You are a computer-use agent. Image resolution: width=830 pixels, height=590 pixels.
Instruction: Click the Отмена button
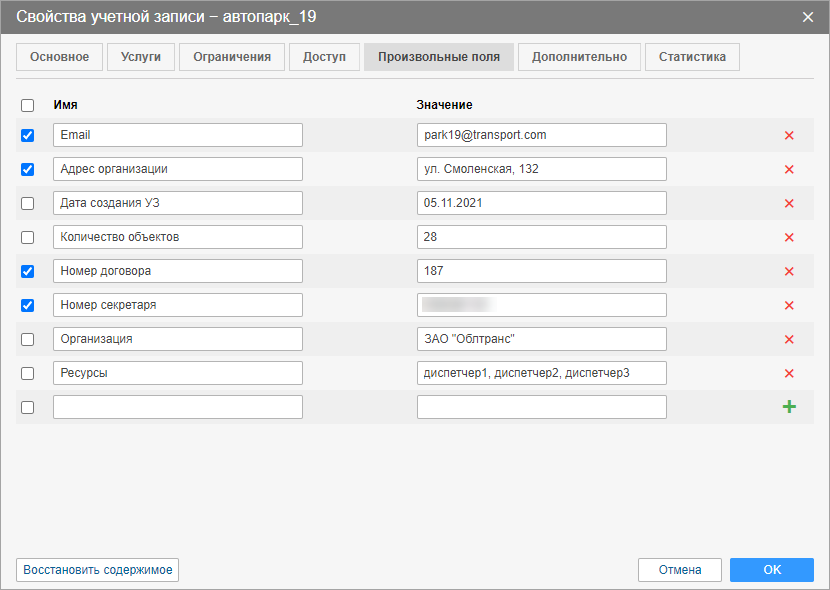point(680,570)
